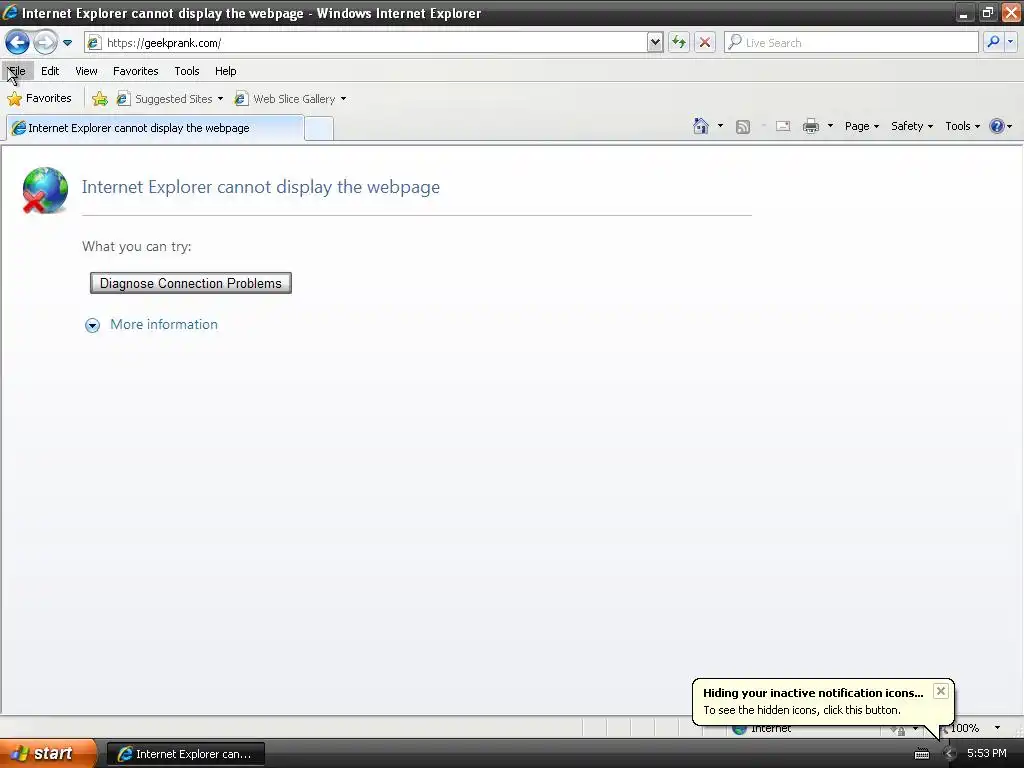Expand the More information arrow icon
The image size is (1024, 768).
click(92, 325)
